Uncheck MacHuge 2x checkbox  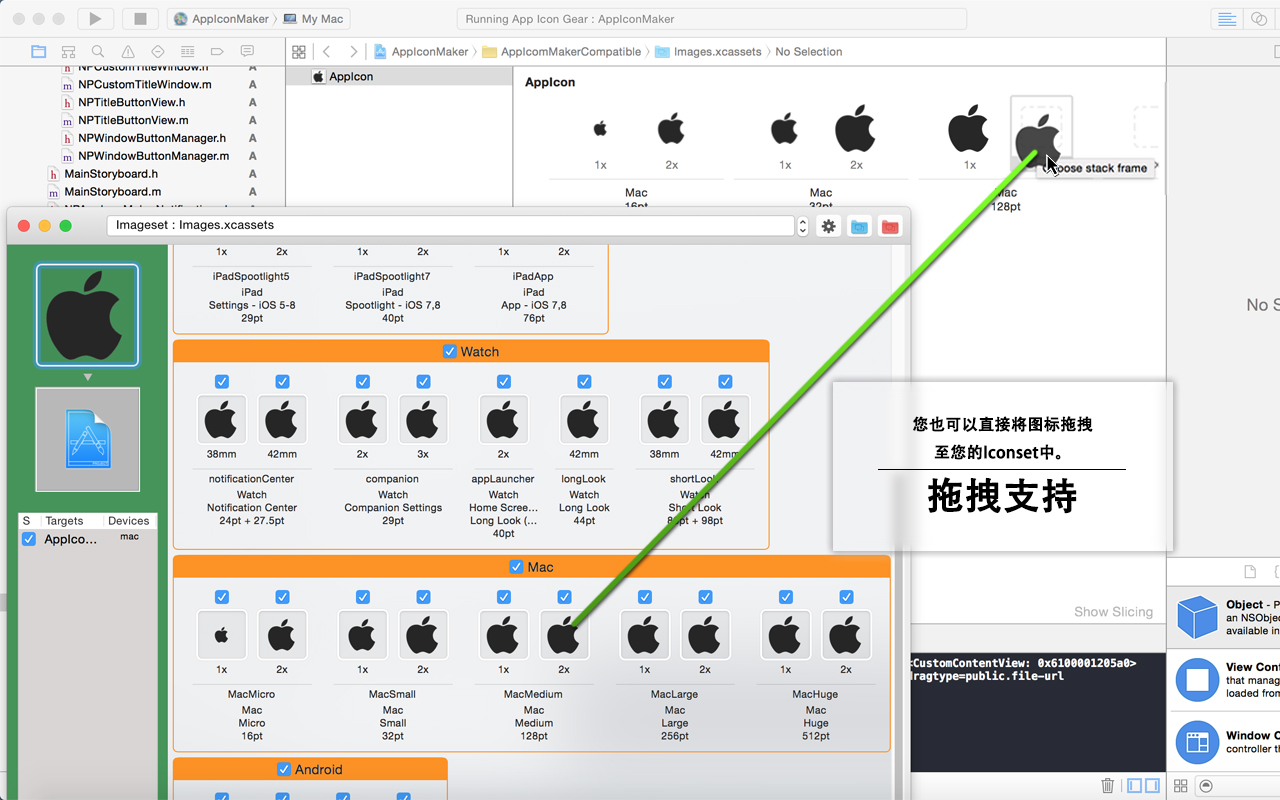[846, 597]
